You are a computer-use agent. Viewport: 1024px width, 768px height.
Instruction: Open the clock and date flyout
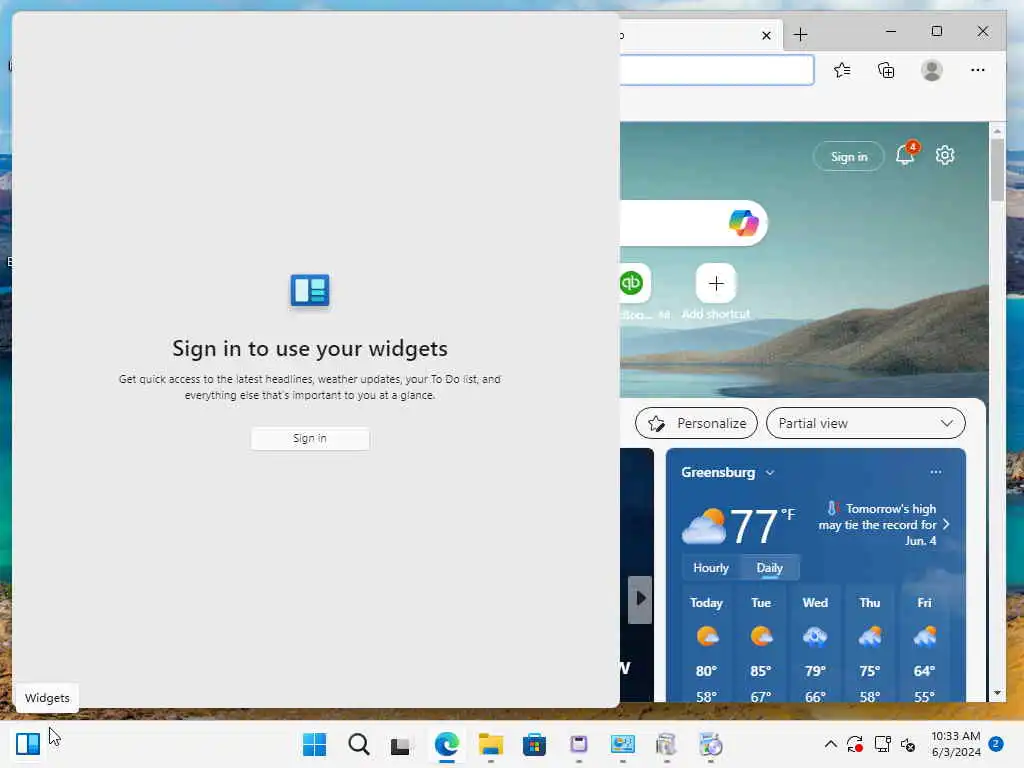pyautogui.click(x=956, y=744)
